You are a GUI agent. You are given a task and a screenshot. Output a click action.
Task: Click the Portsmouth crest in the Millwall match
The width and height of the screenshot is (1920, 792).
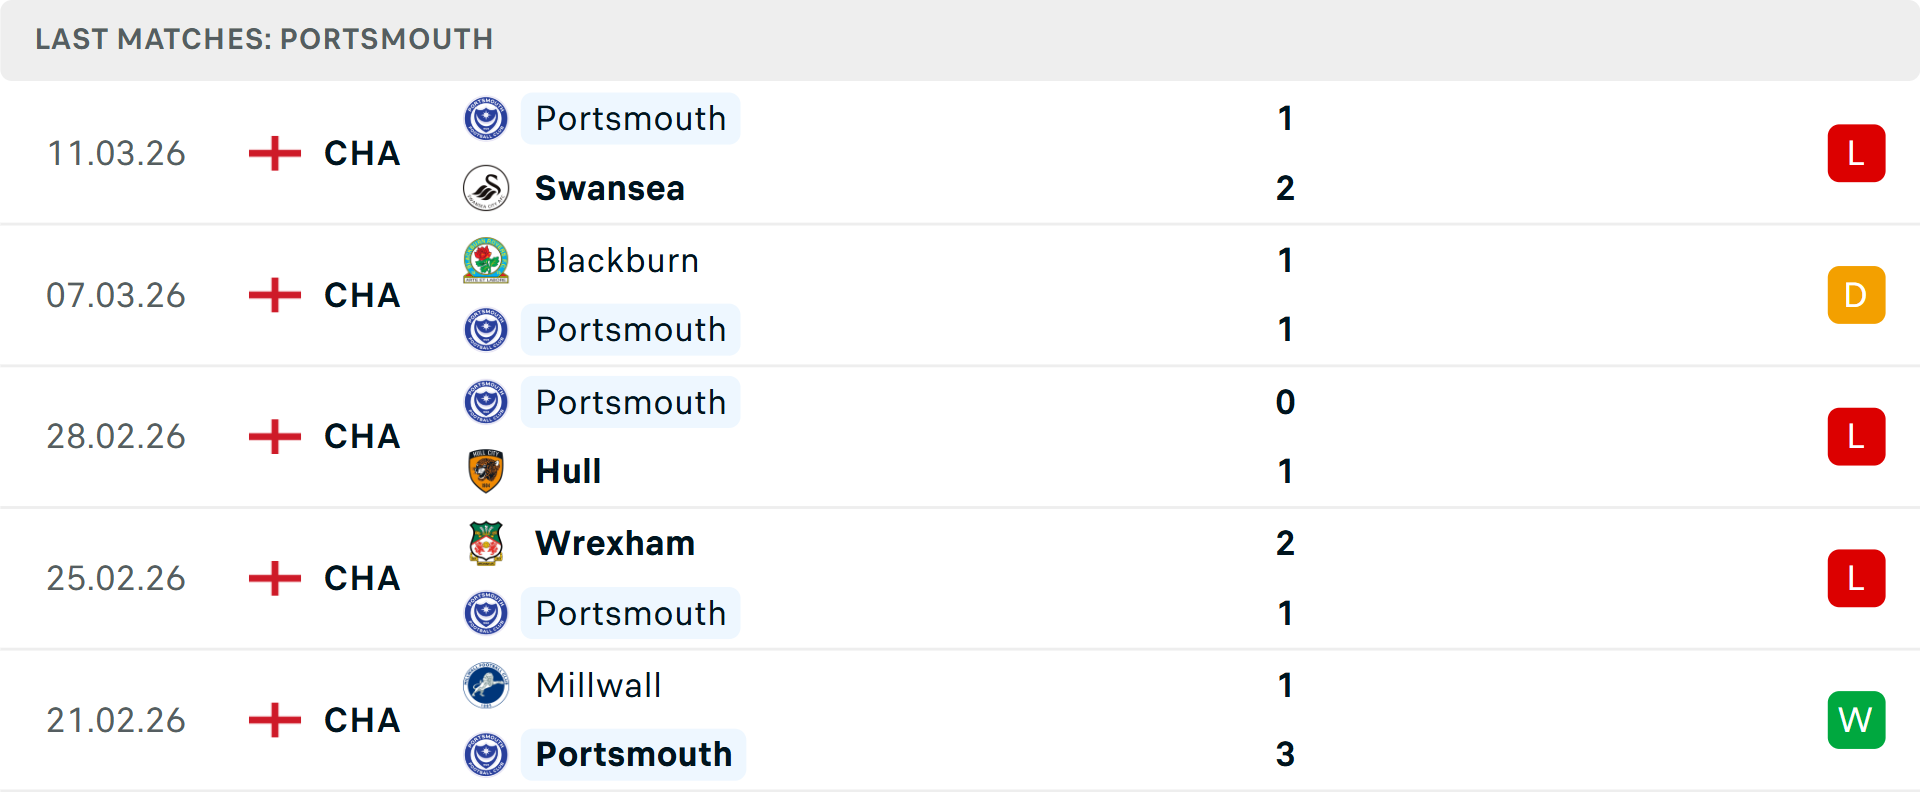(487, 755)
